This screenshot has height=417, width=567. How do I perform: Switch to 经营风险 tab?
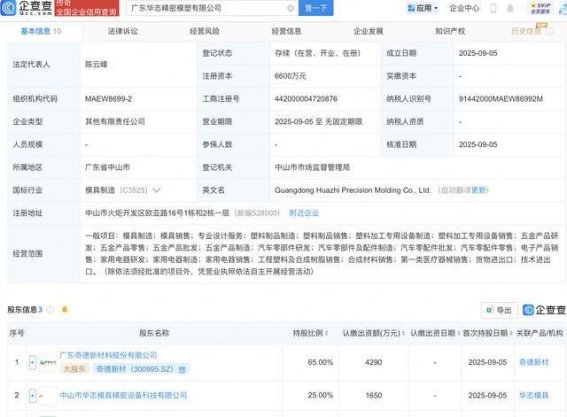(x=205, y=31)
